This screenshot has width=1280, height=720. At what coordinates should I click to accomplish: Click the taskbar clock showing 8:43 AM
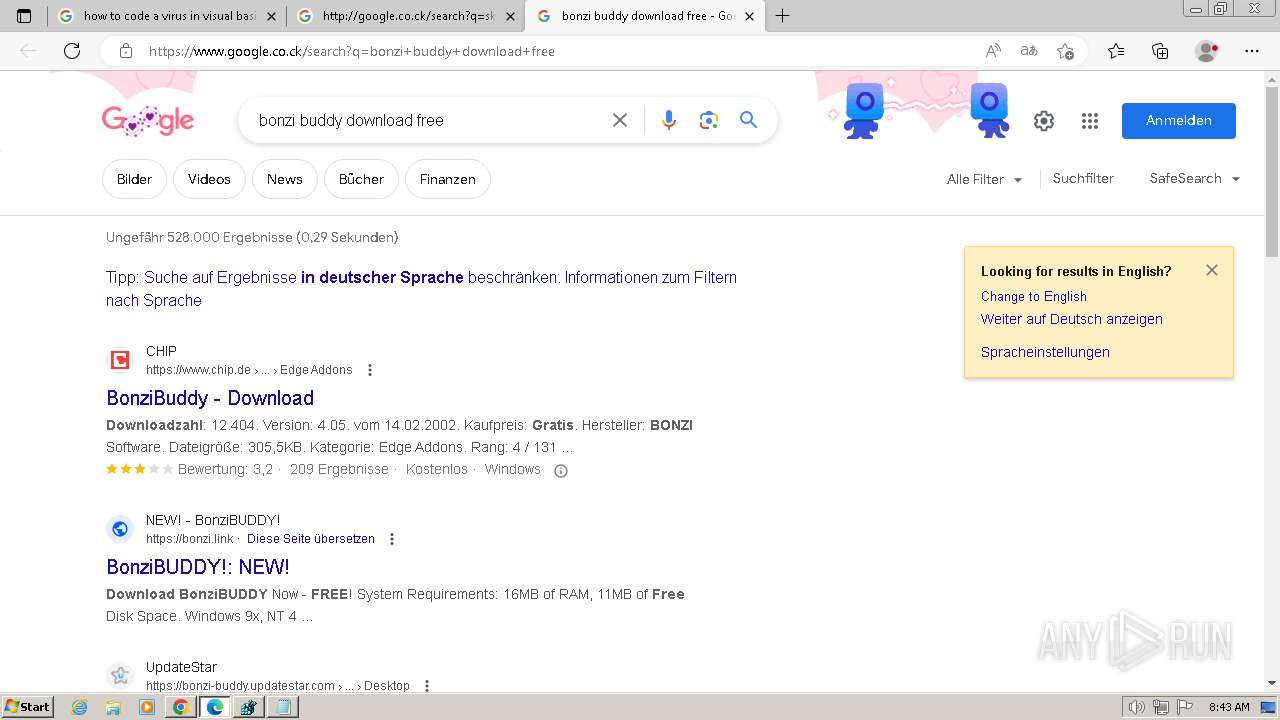coord(1229,707)
